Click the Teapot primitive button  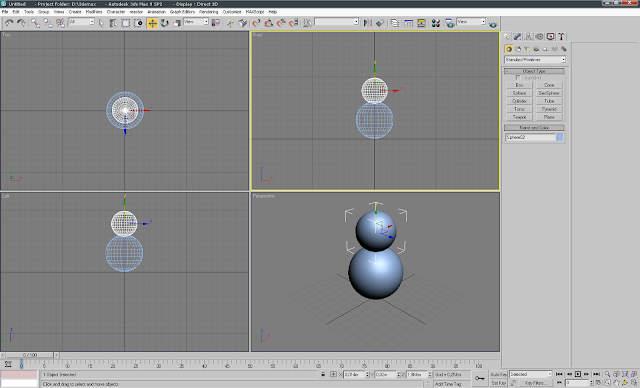[x=519, y=117]
